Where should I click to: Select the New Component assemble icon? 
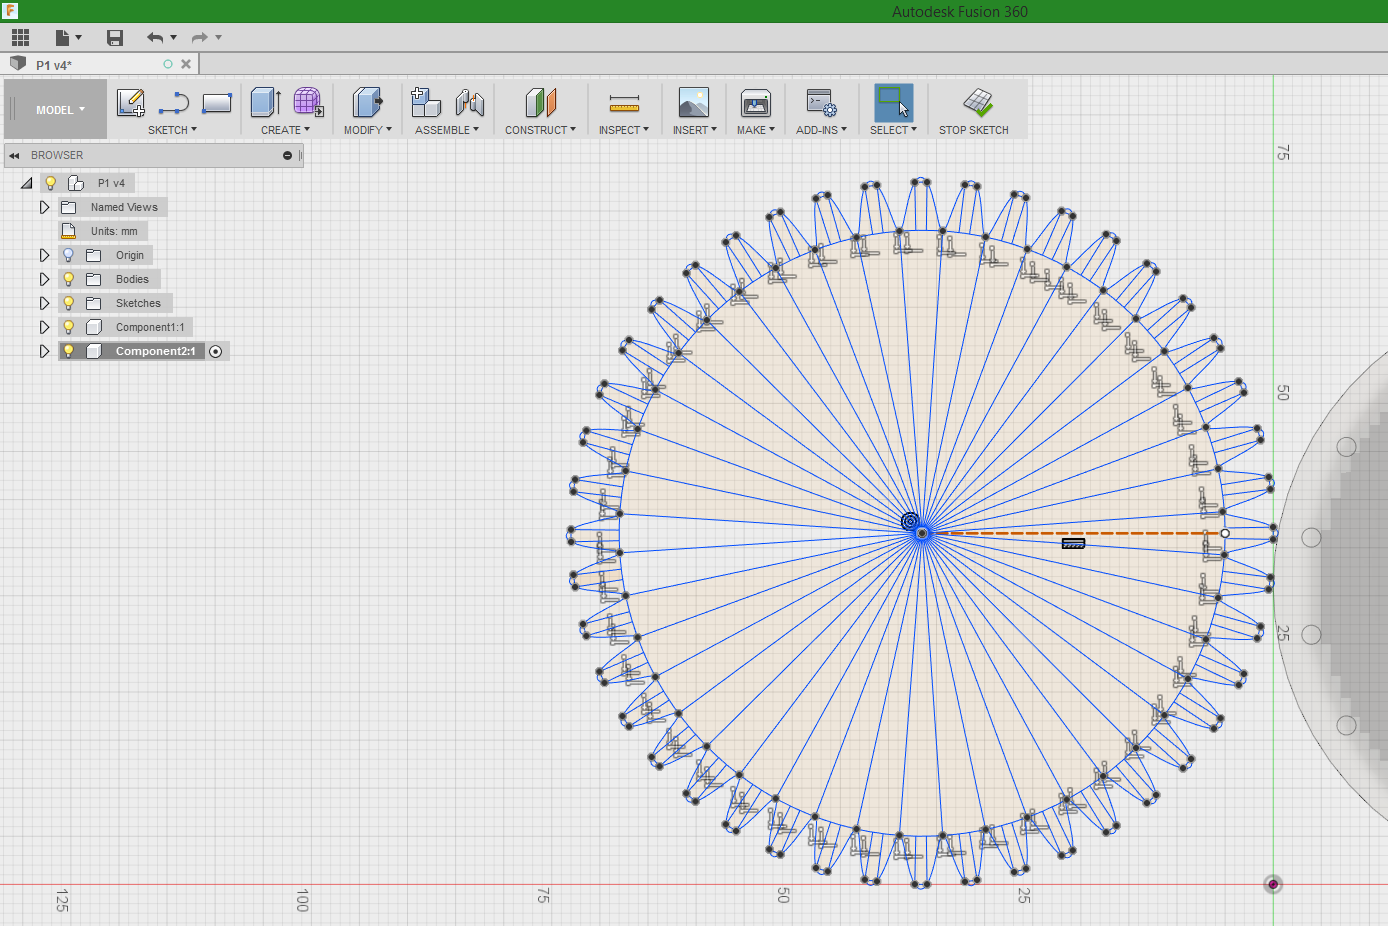(426, 102)
